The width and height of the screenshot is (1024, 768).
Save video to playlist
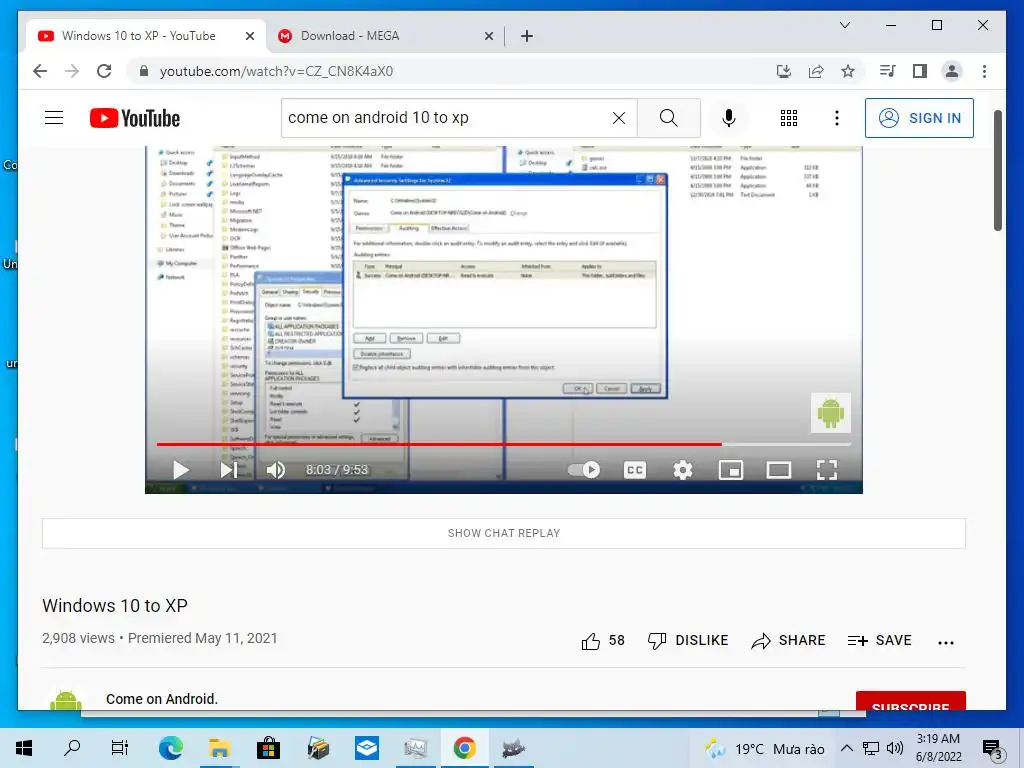(x=879, y=641)
